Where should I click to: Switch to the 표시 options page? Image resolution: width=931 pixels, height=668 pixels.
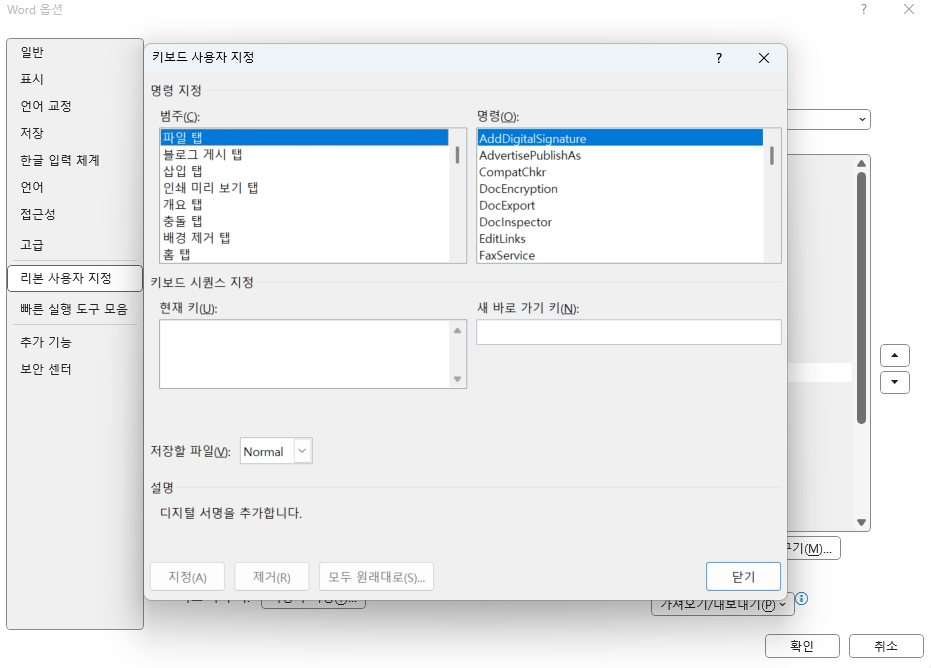(31, 79)
